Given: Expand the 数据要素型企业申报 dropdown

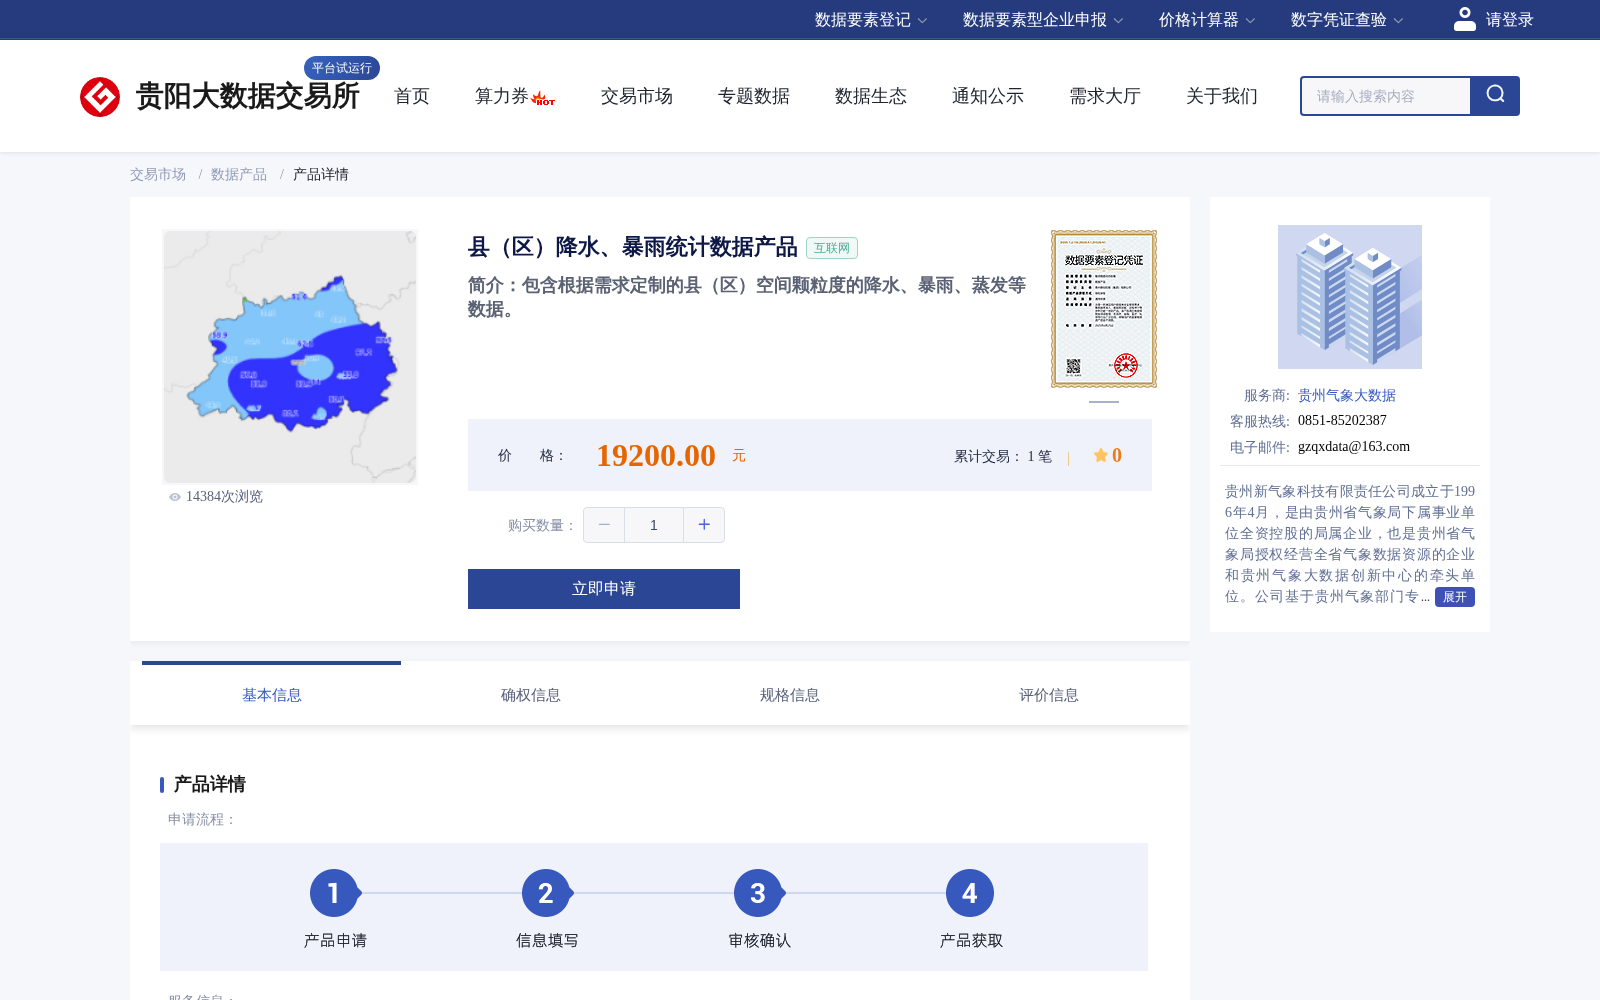Looking at the screenshot, I should pyautogui.click(x=1043, y=20).
